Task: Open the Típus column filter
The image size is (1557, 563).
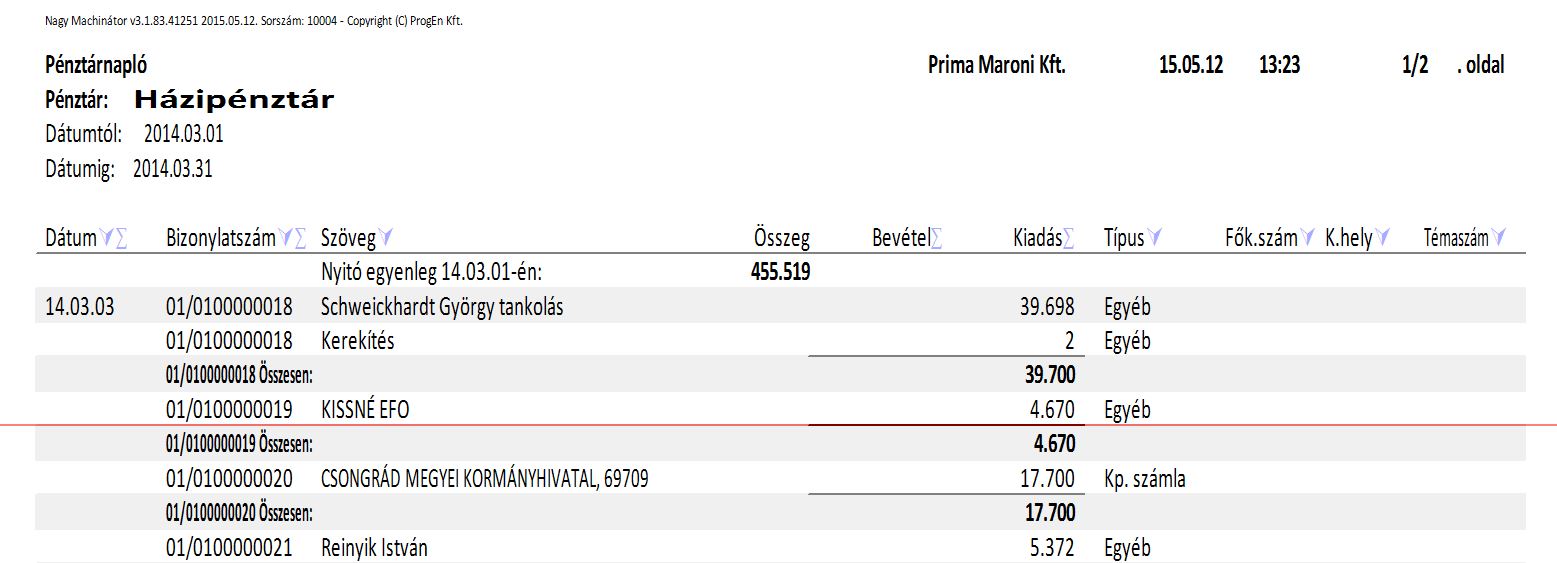Action: pyautogui.click(x=1155, y=238)
